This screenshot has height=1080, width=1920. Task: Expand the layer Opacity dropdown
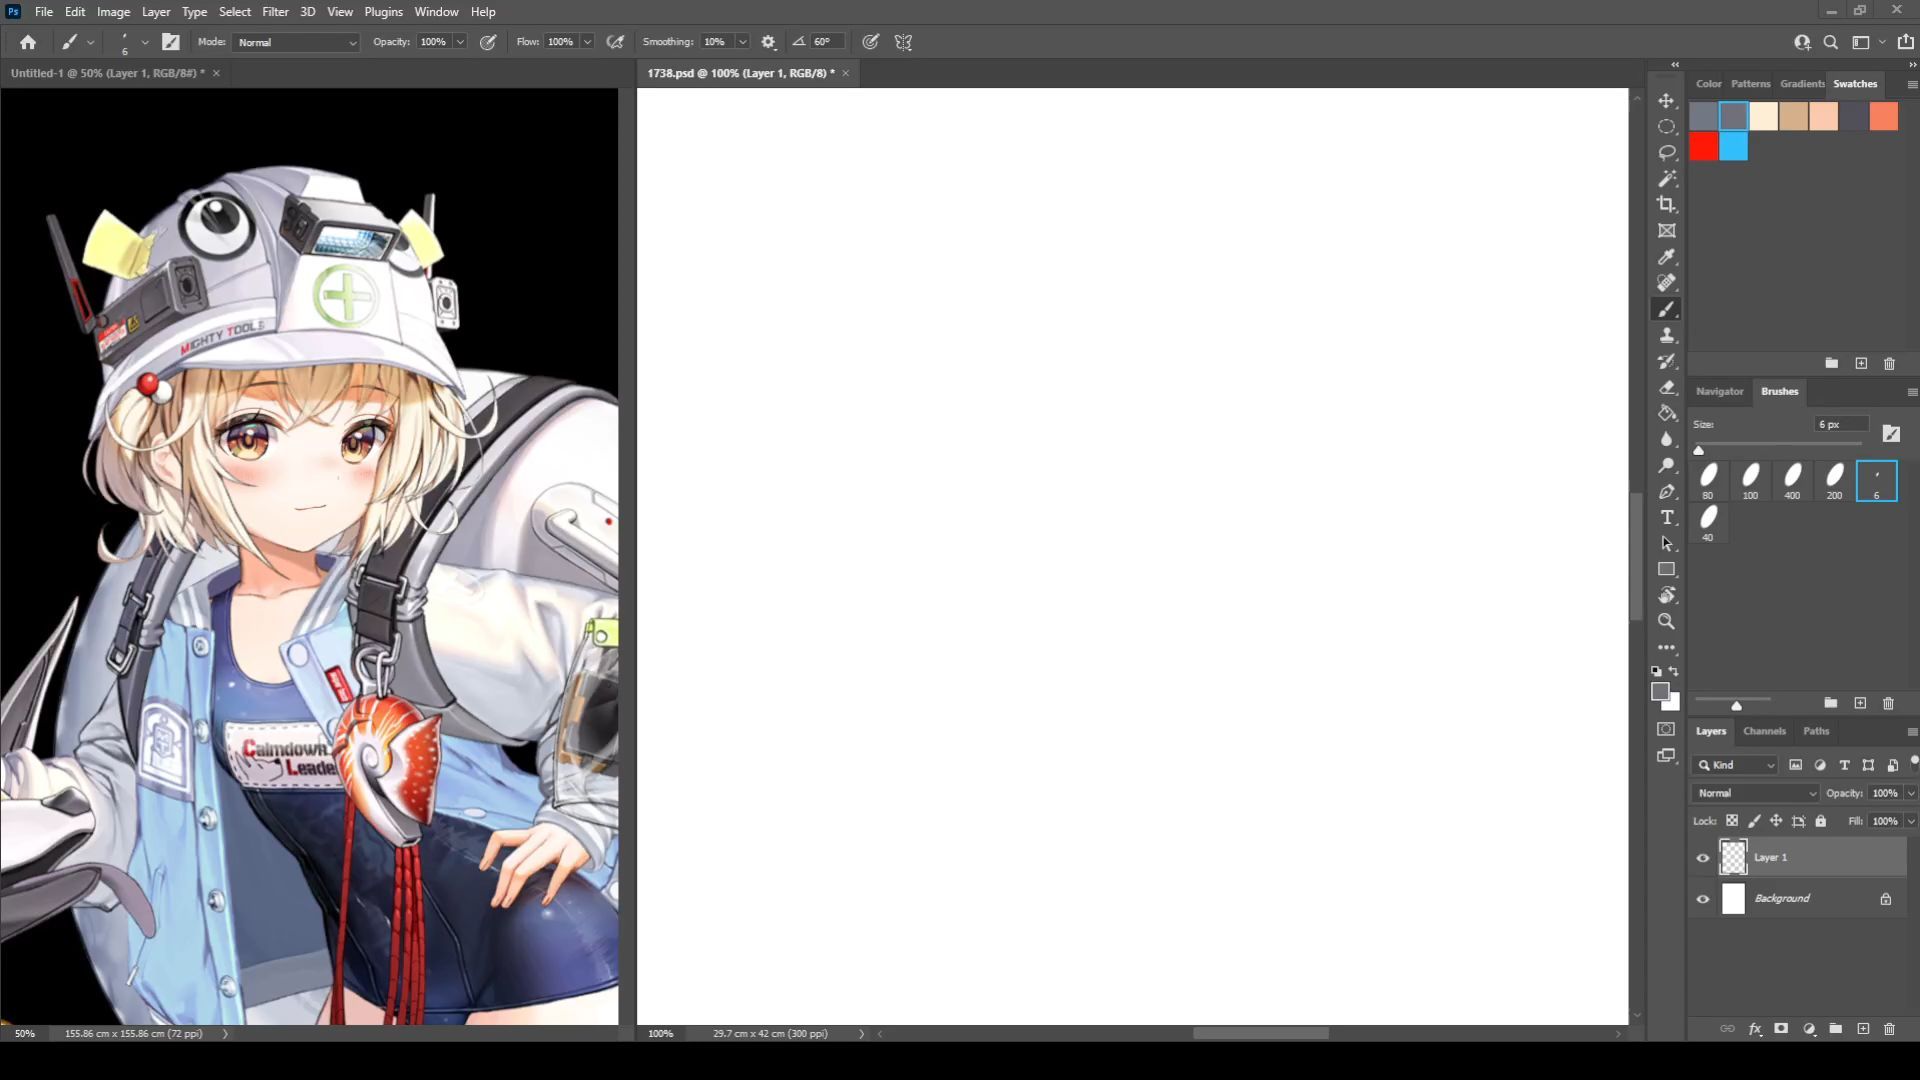[1911, 793]
